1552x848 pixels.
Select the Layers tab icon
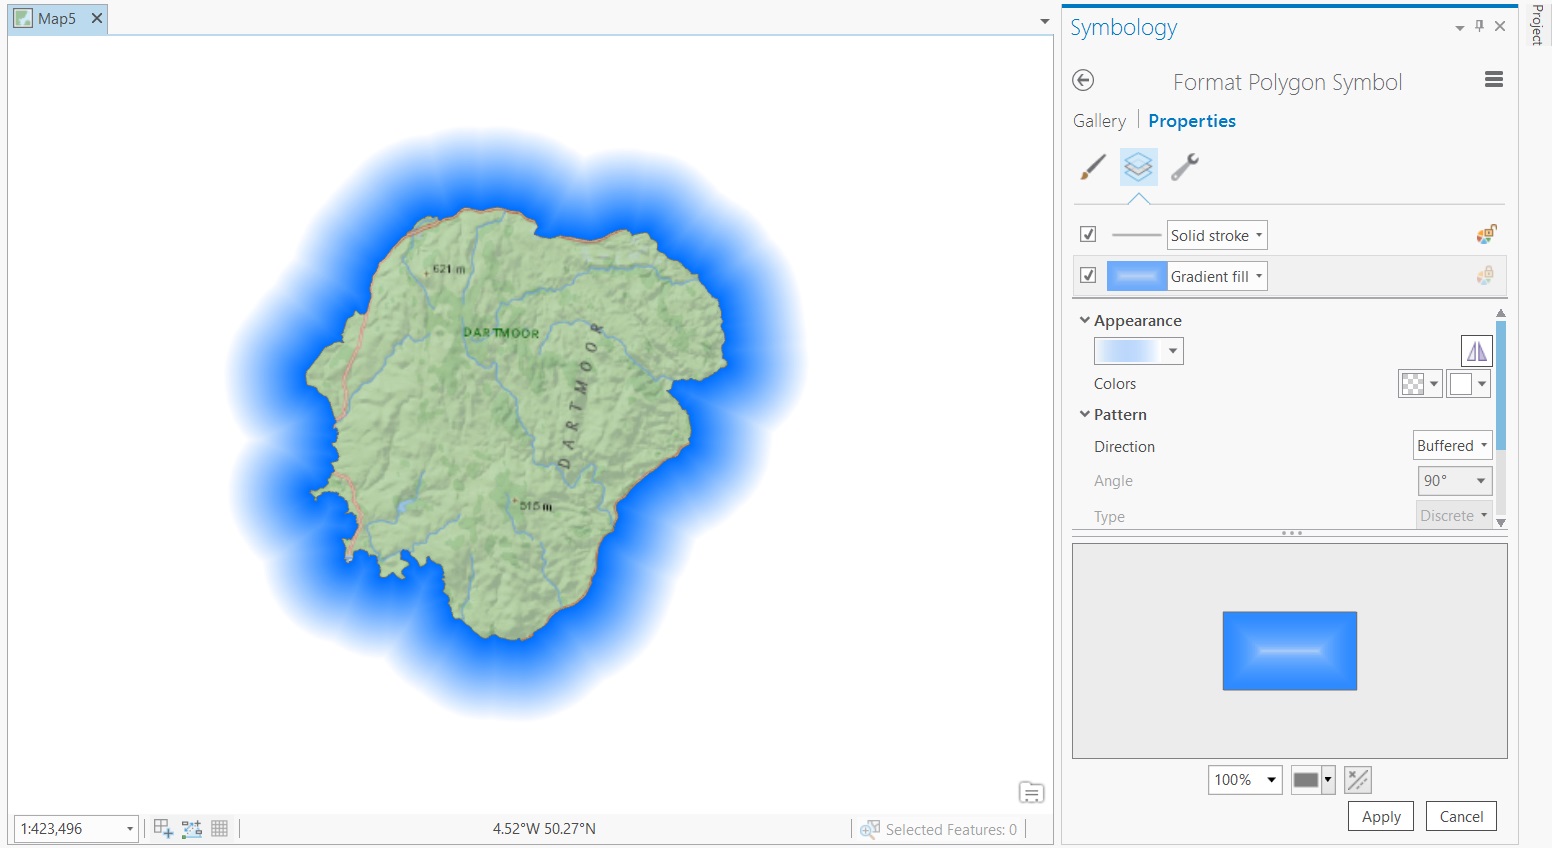[1138, 167]
